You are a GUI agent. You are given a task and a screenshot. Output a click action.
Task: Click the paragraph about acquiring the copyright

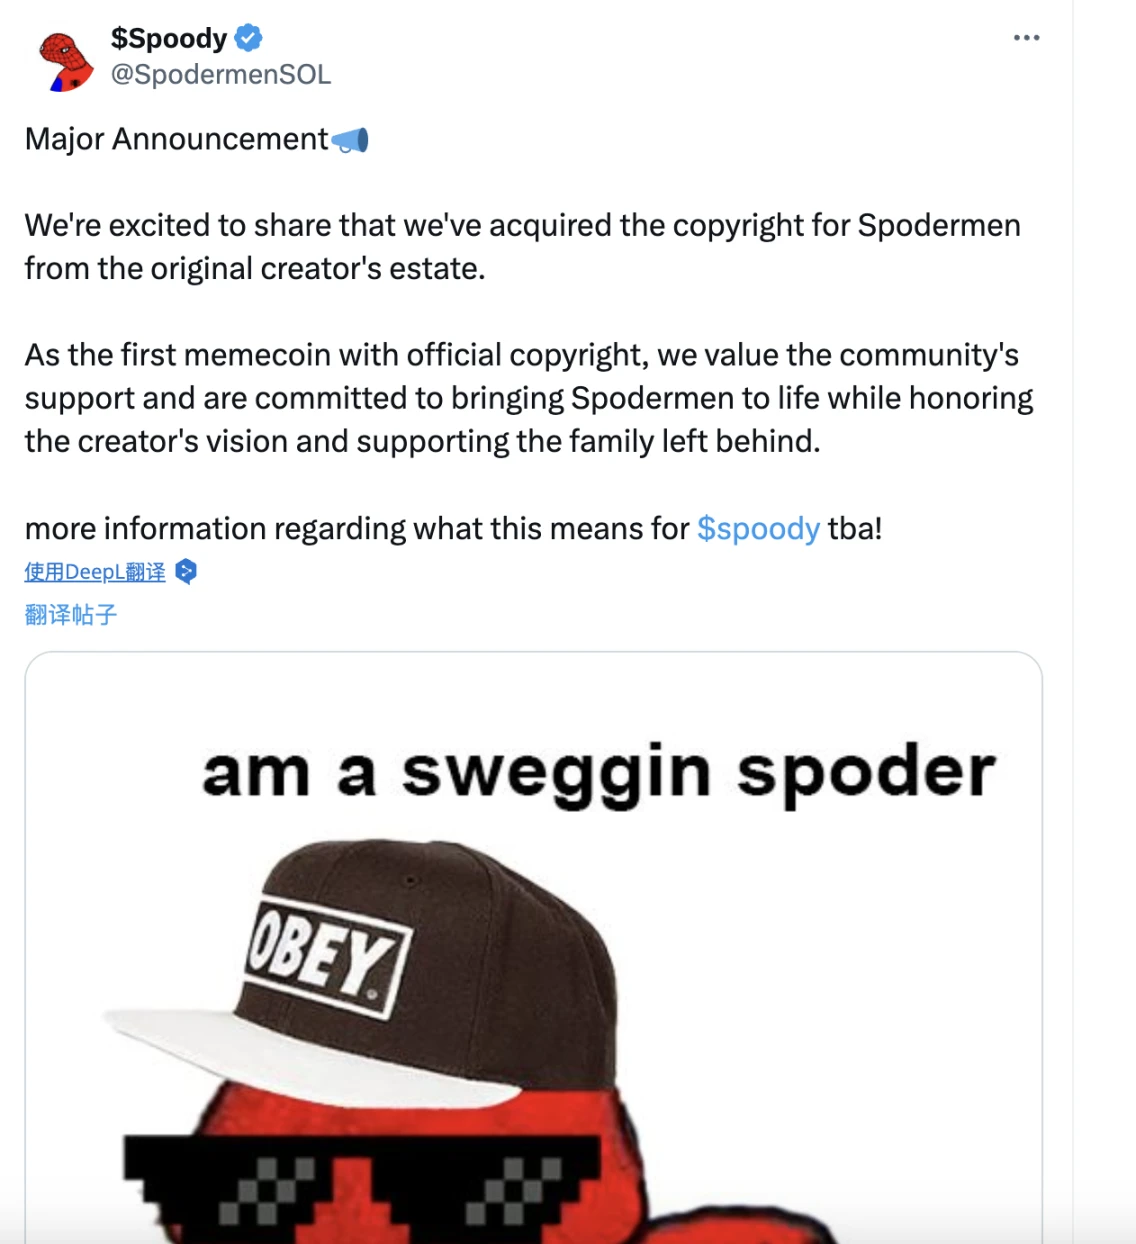click(x=522, y=246)
